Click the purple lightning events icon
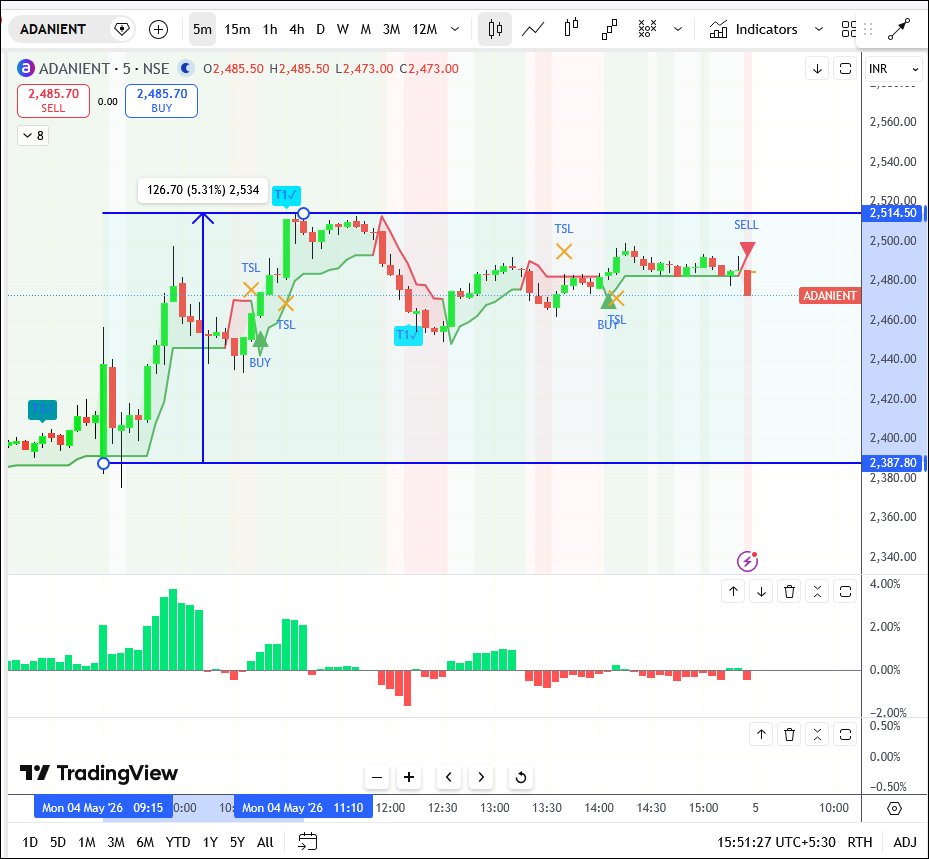The width and height of the screenshot is (929, 859). click(x=747, y=560)
